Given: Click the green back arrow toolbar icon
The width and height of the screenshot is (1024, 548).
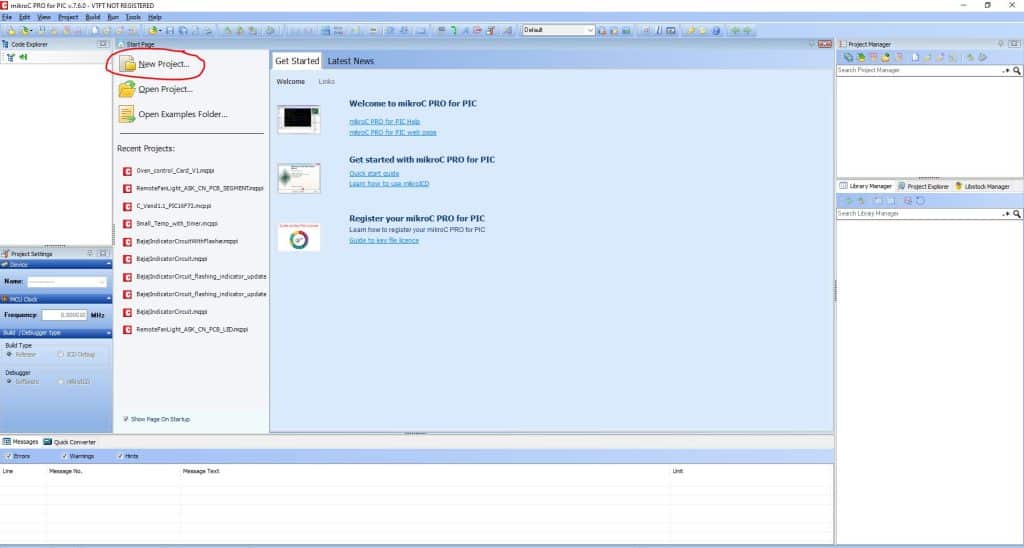Looking at the screenshot, I should coord(734,30).
